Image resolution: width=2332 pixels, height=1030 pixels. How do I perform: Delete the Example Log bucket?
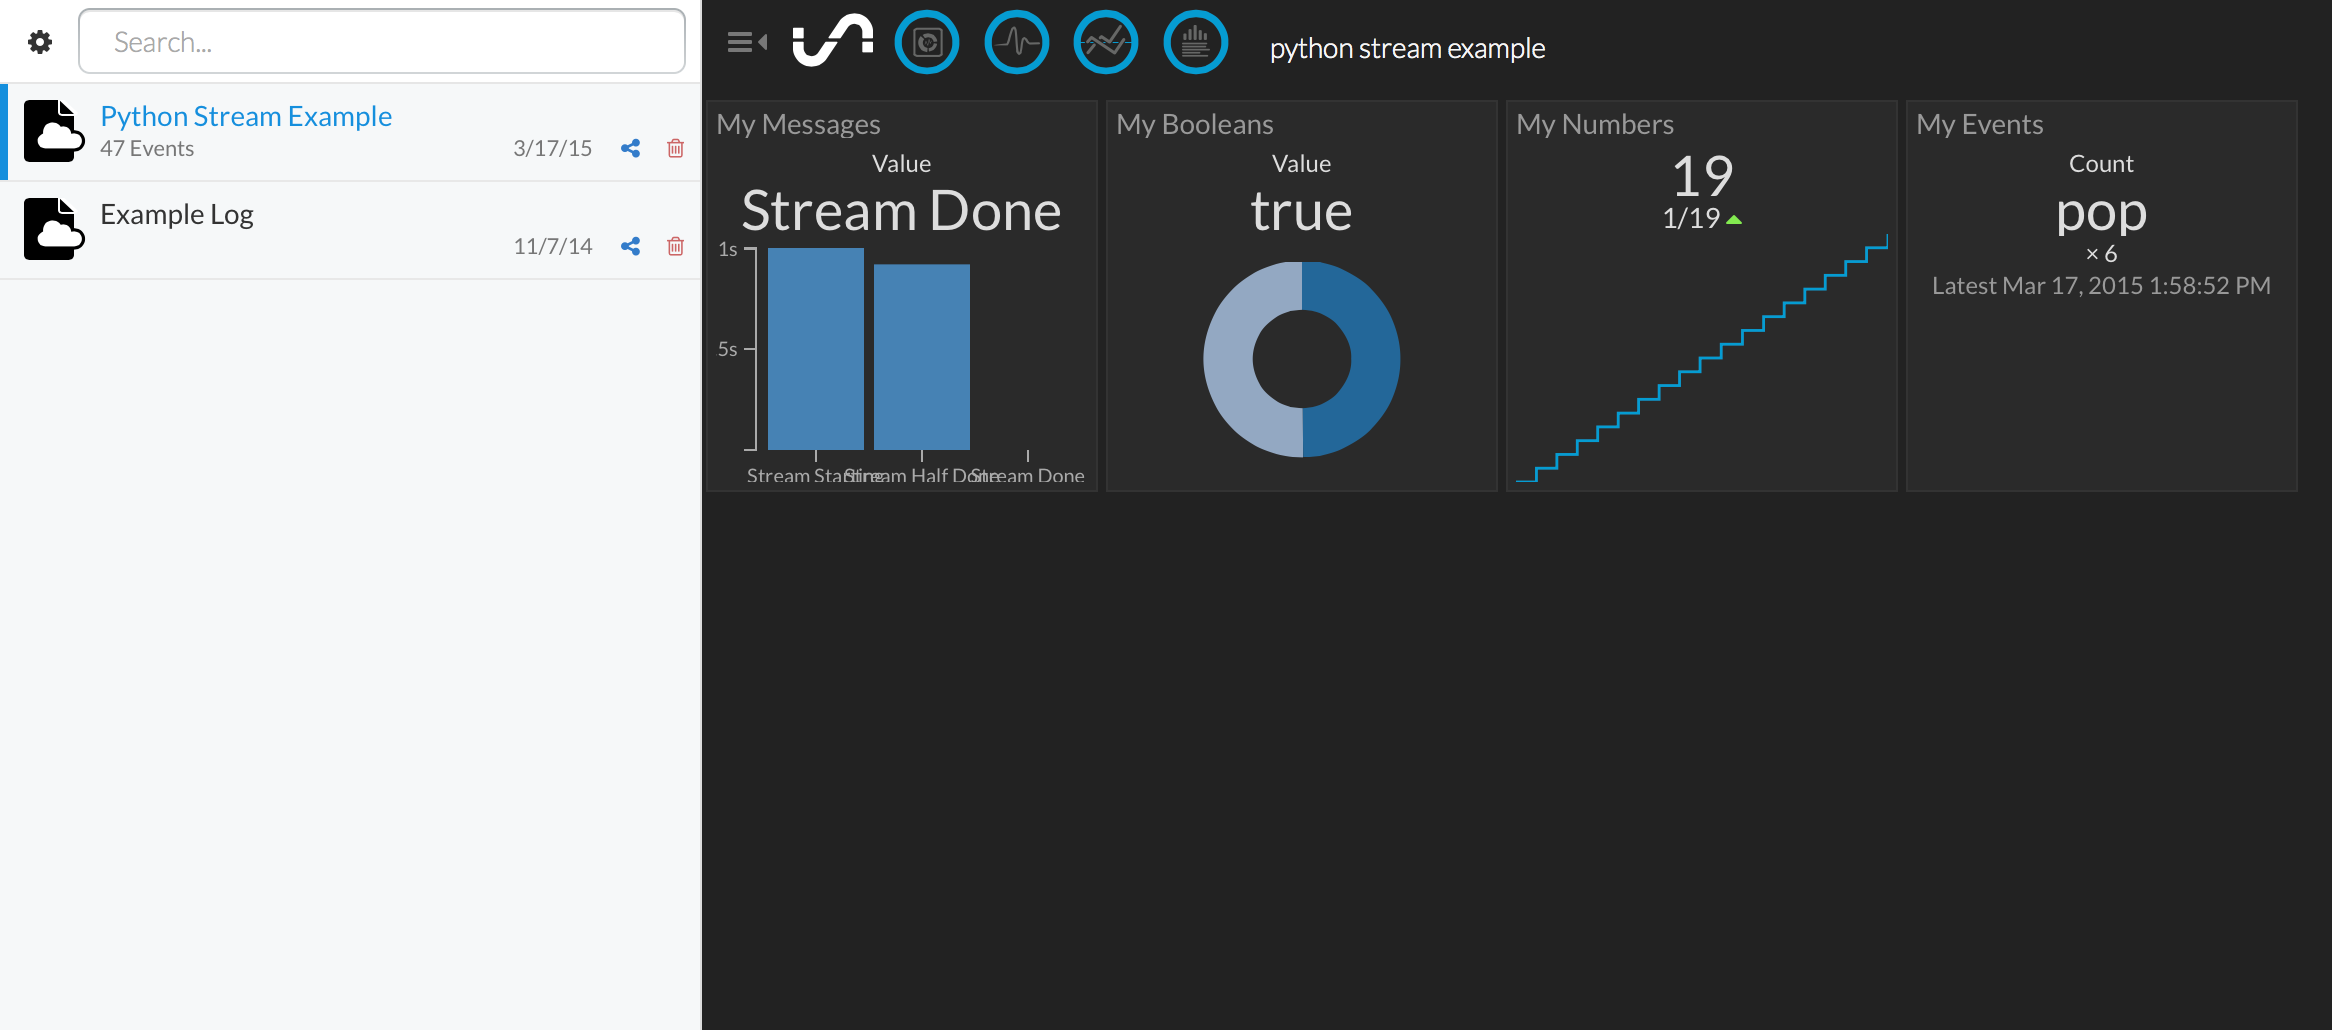[x=676, y=246]
